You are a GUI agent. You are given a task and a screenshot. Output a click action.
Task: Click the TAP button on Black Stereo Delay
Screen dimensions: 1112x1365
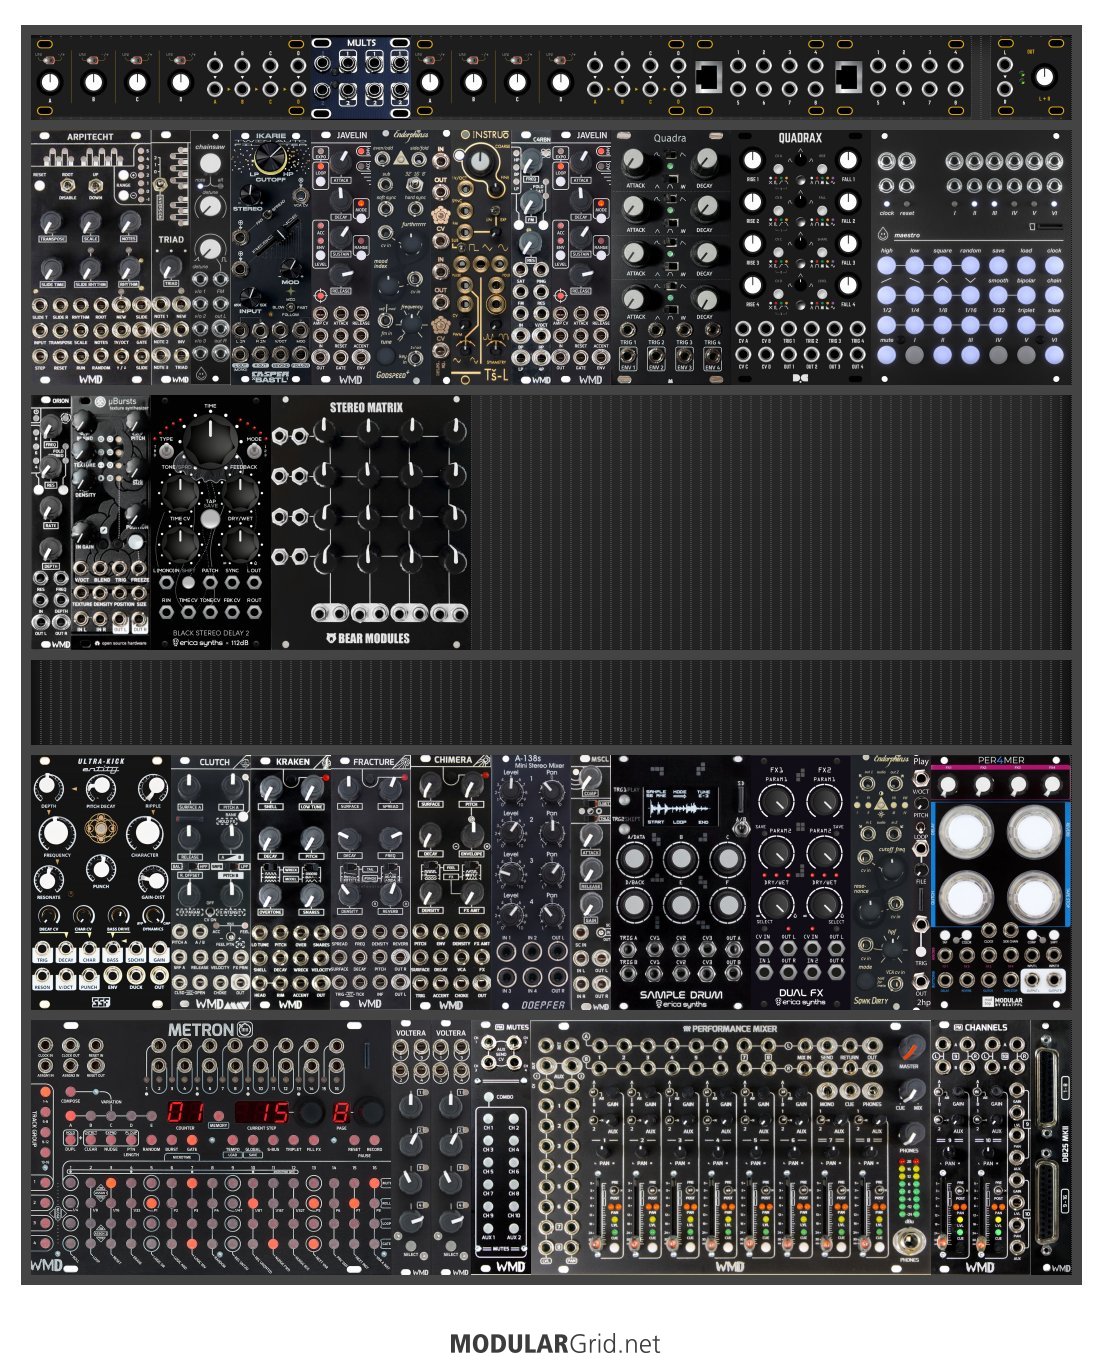coord(210,518)
